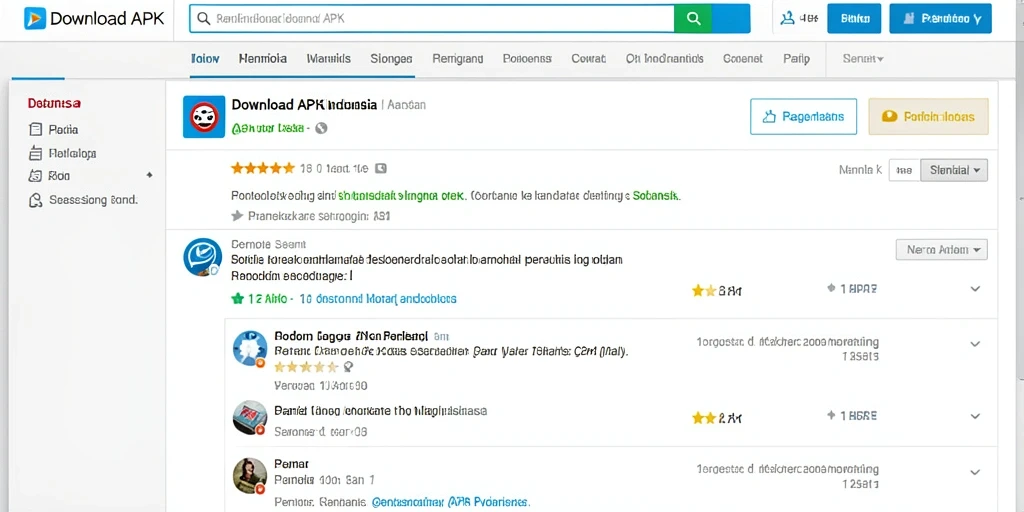Click the small box beside Mannla k
1024x512 pixels.
904,170
